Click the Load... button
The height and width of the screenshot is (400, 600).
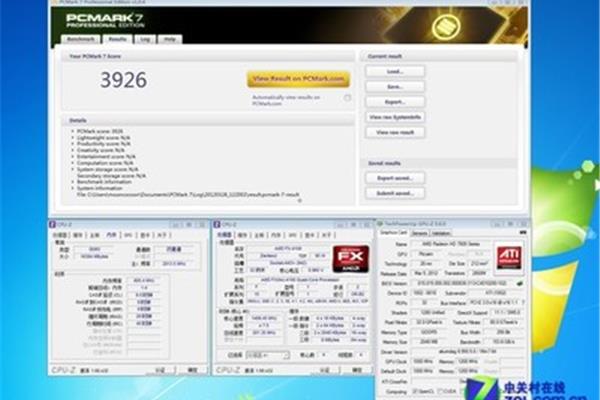coord(395,72)
